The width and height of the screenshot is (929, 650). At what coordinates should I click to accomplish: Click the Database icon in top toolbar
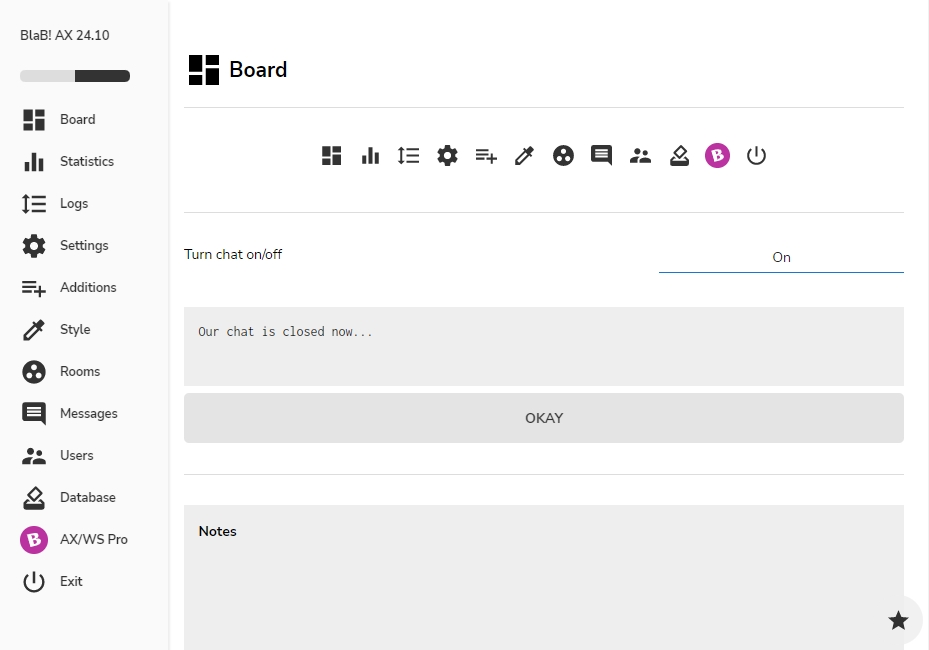679,156
